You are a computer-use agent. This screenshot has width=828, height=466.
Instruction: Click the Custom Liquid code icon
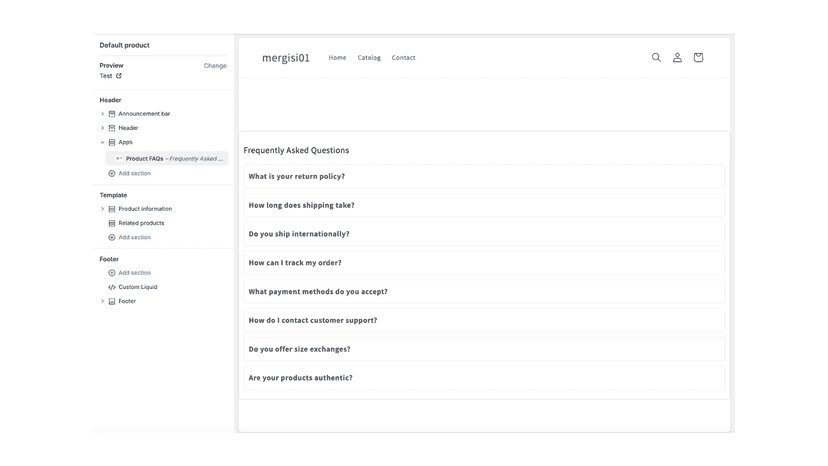112,287
